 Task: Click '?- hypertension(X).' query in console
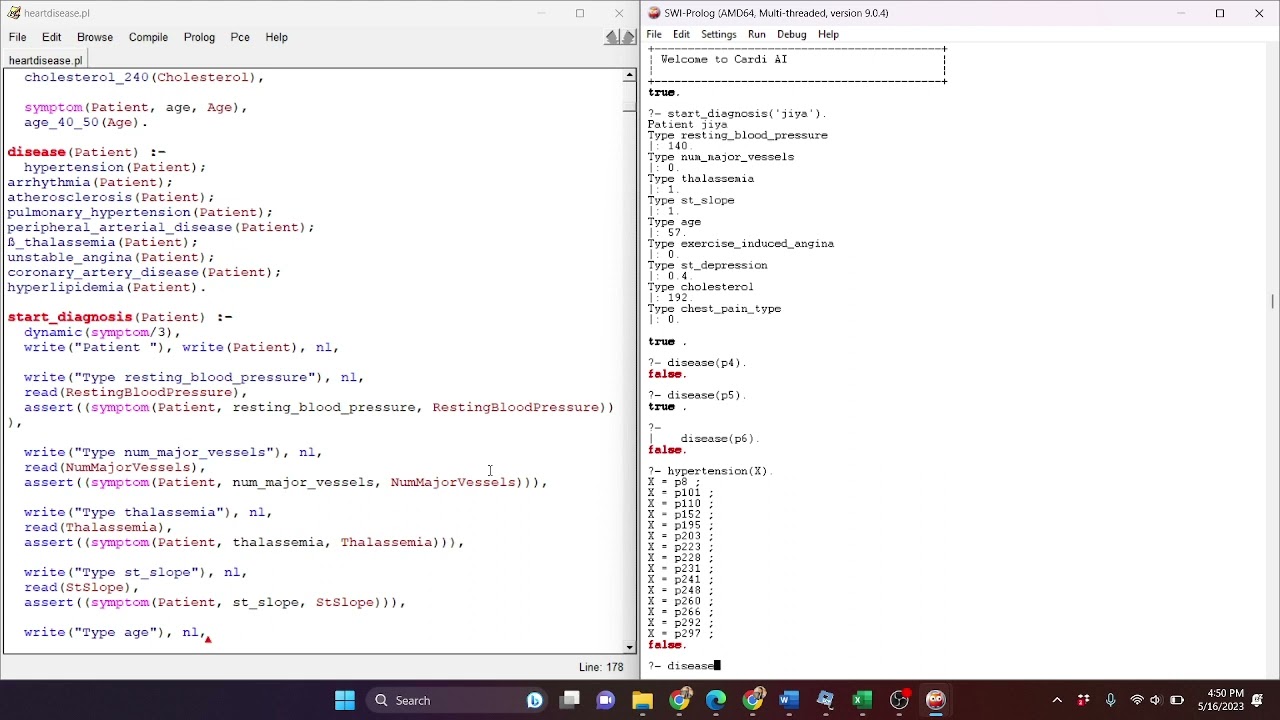point(710,471)
